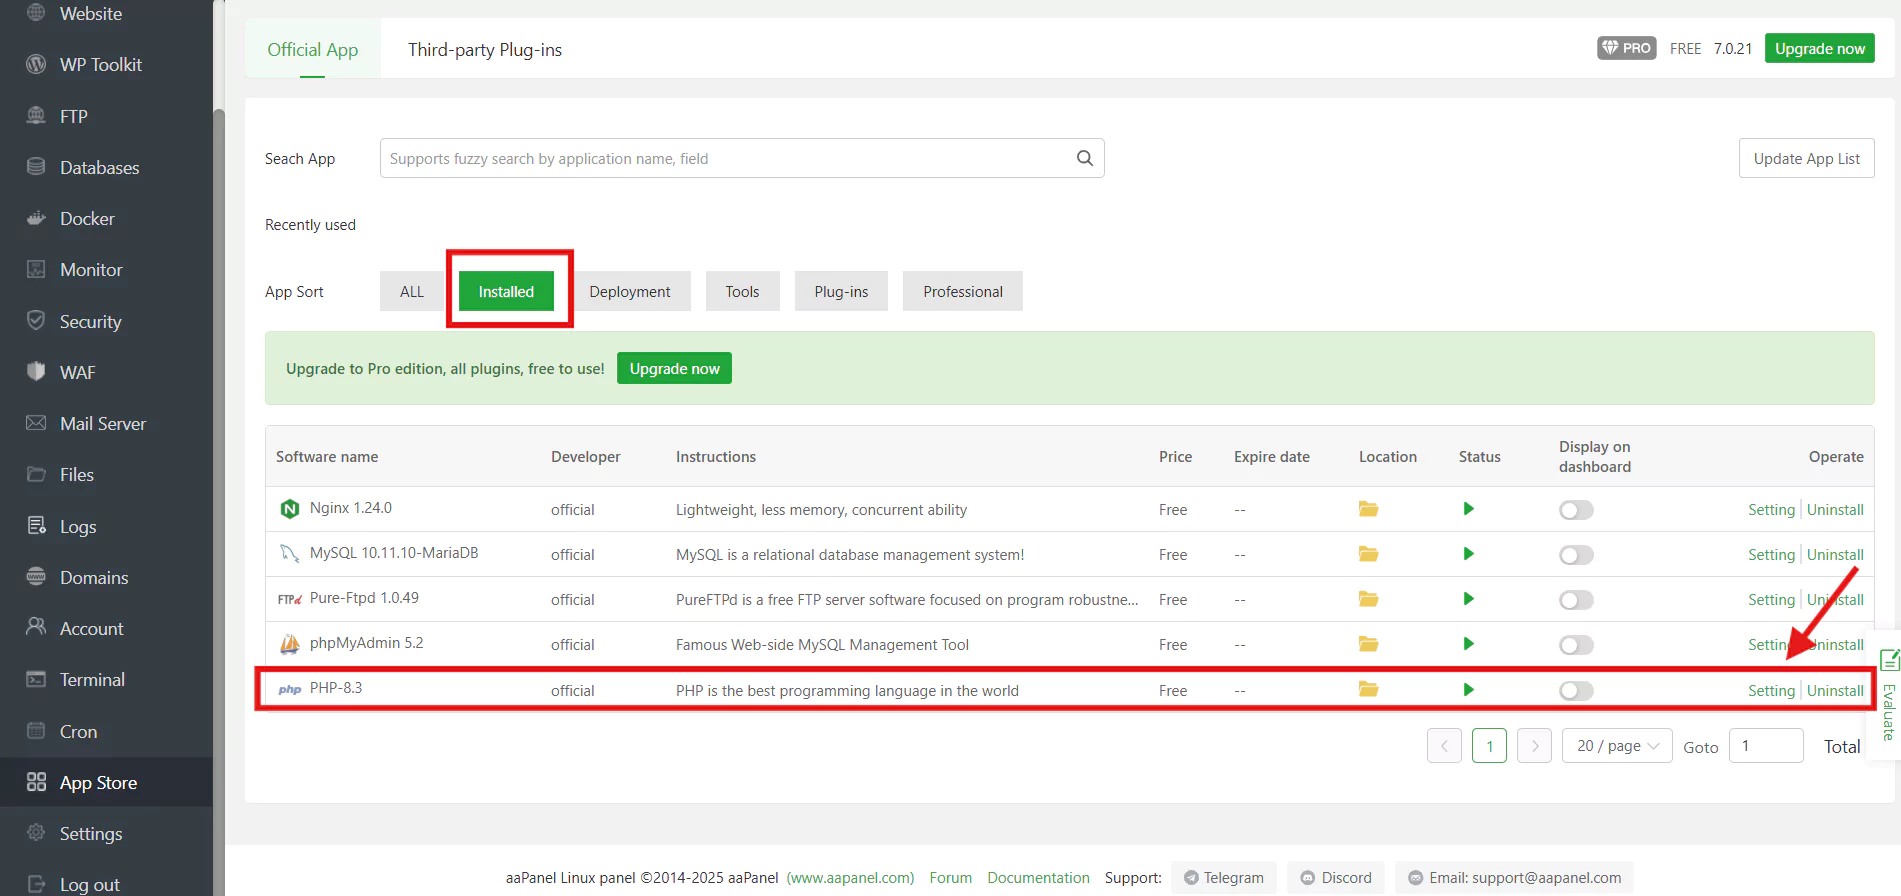Go to next page arrow
Viewport: 1901px width, 896px height.
tap(1534, 746)
